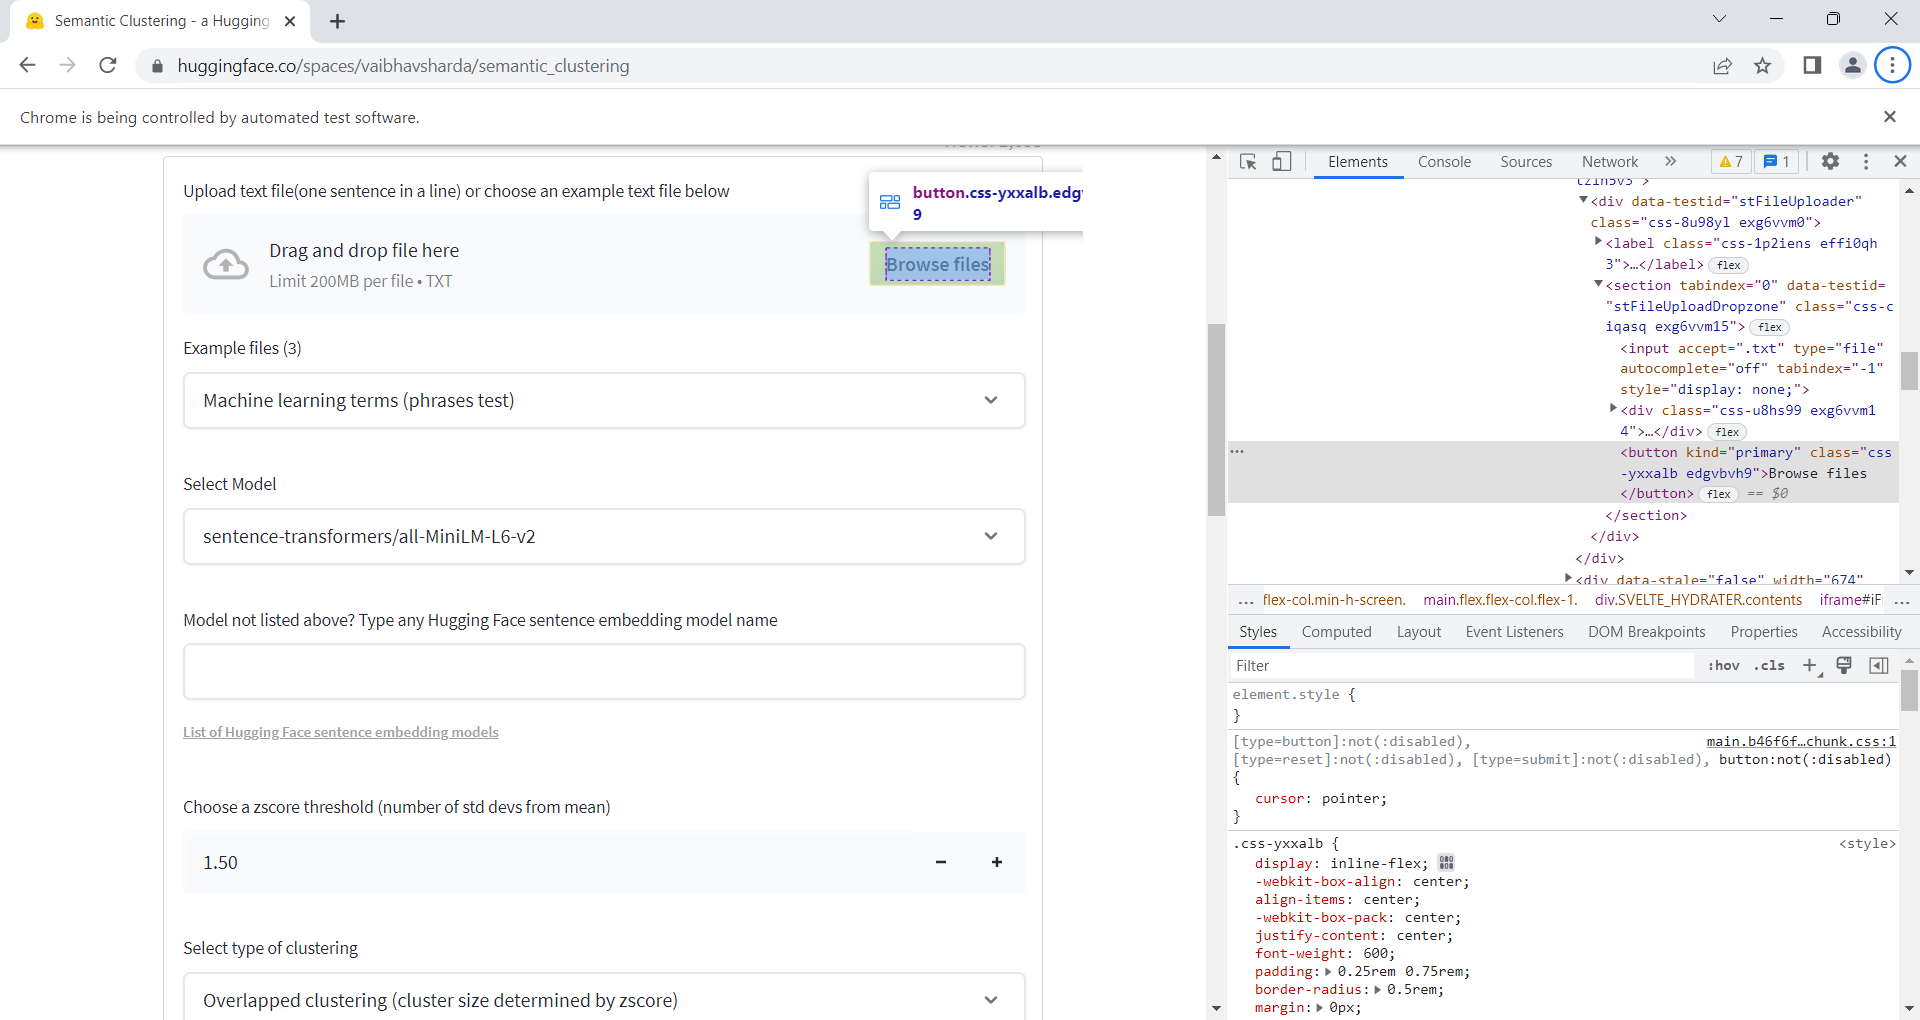Add a new style rule with plus
The width and height of the screenshot is (1920, 1020).
click(1810, 666)
